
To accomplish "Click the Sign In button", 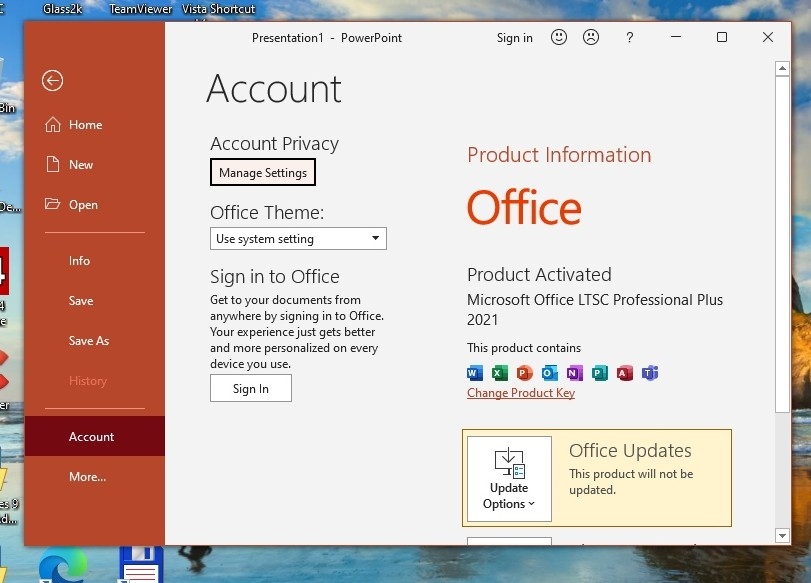I will coord(251,388).
